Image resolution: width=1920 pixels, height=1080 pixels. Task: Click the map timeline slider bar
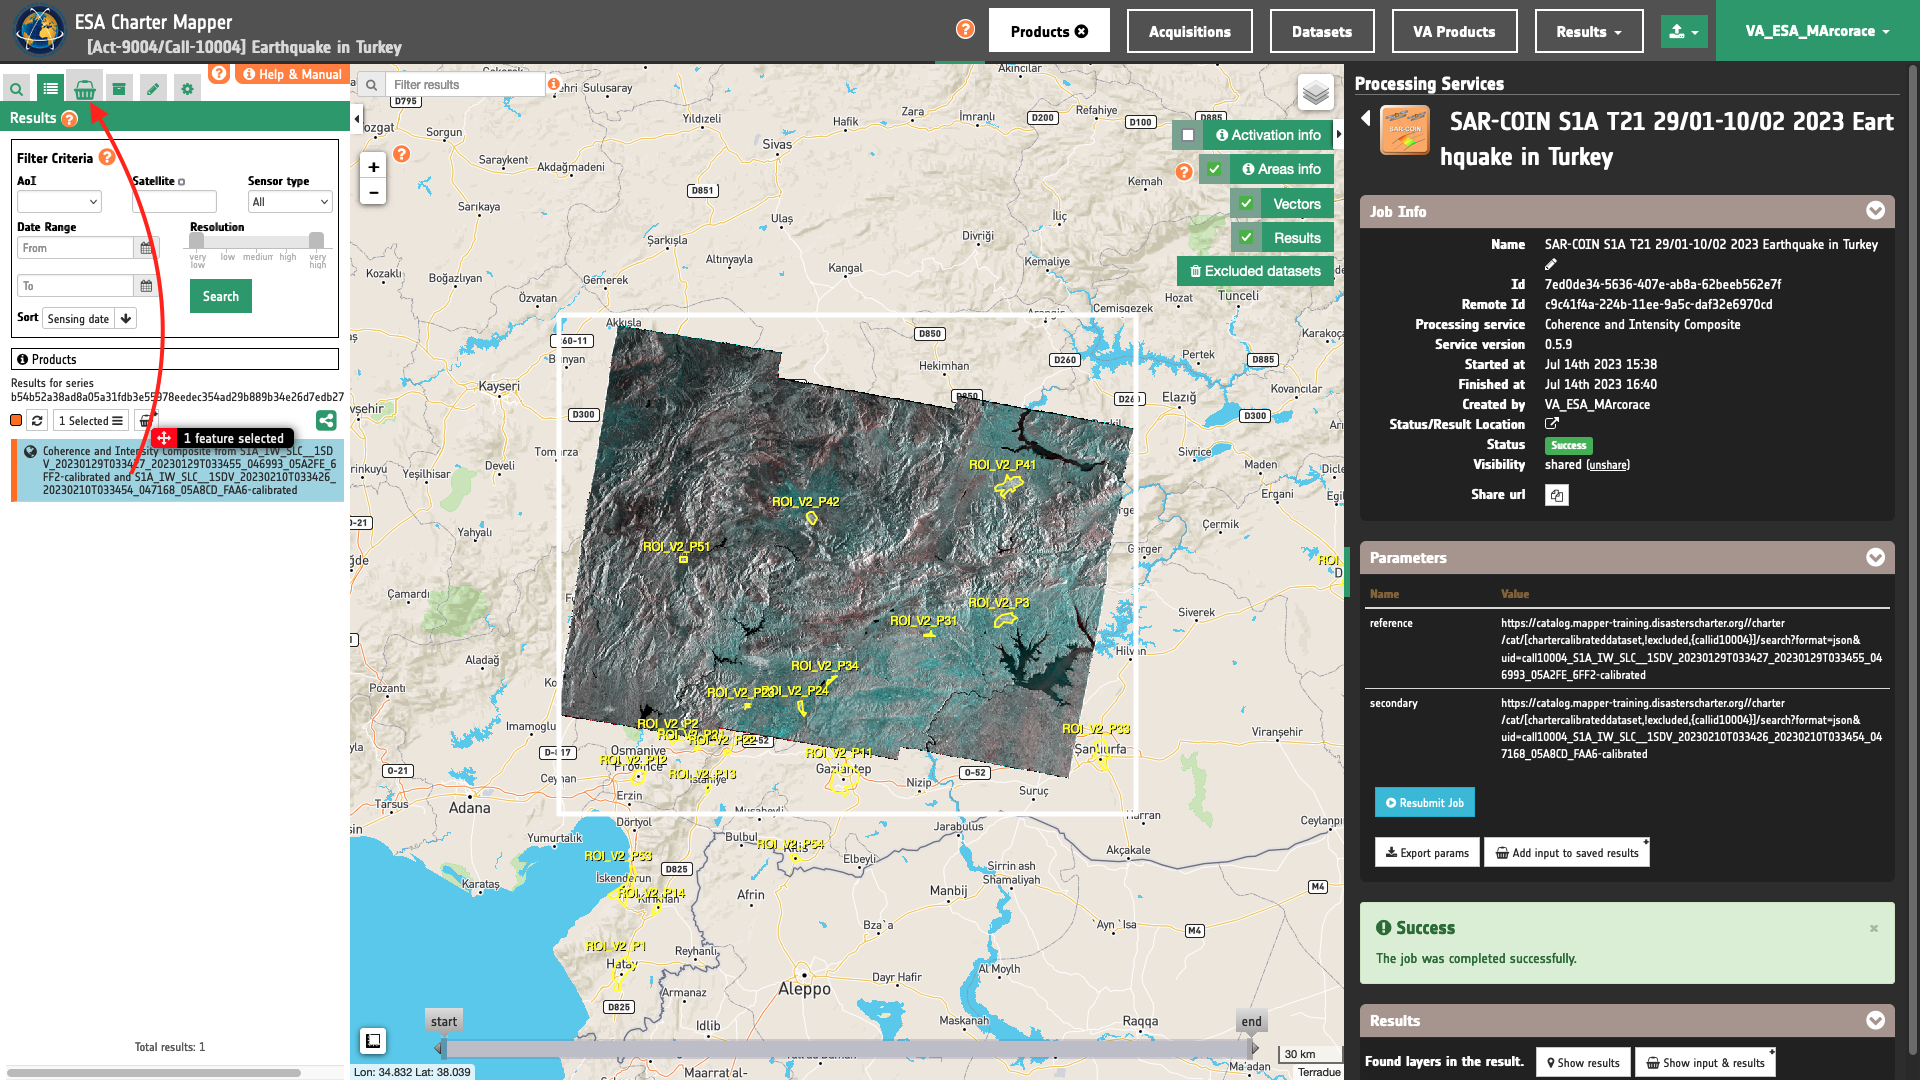coord(846,1048)
